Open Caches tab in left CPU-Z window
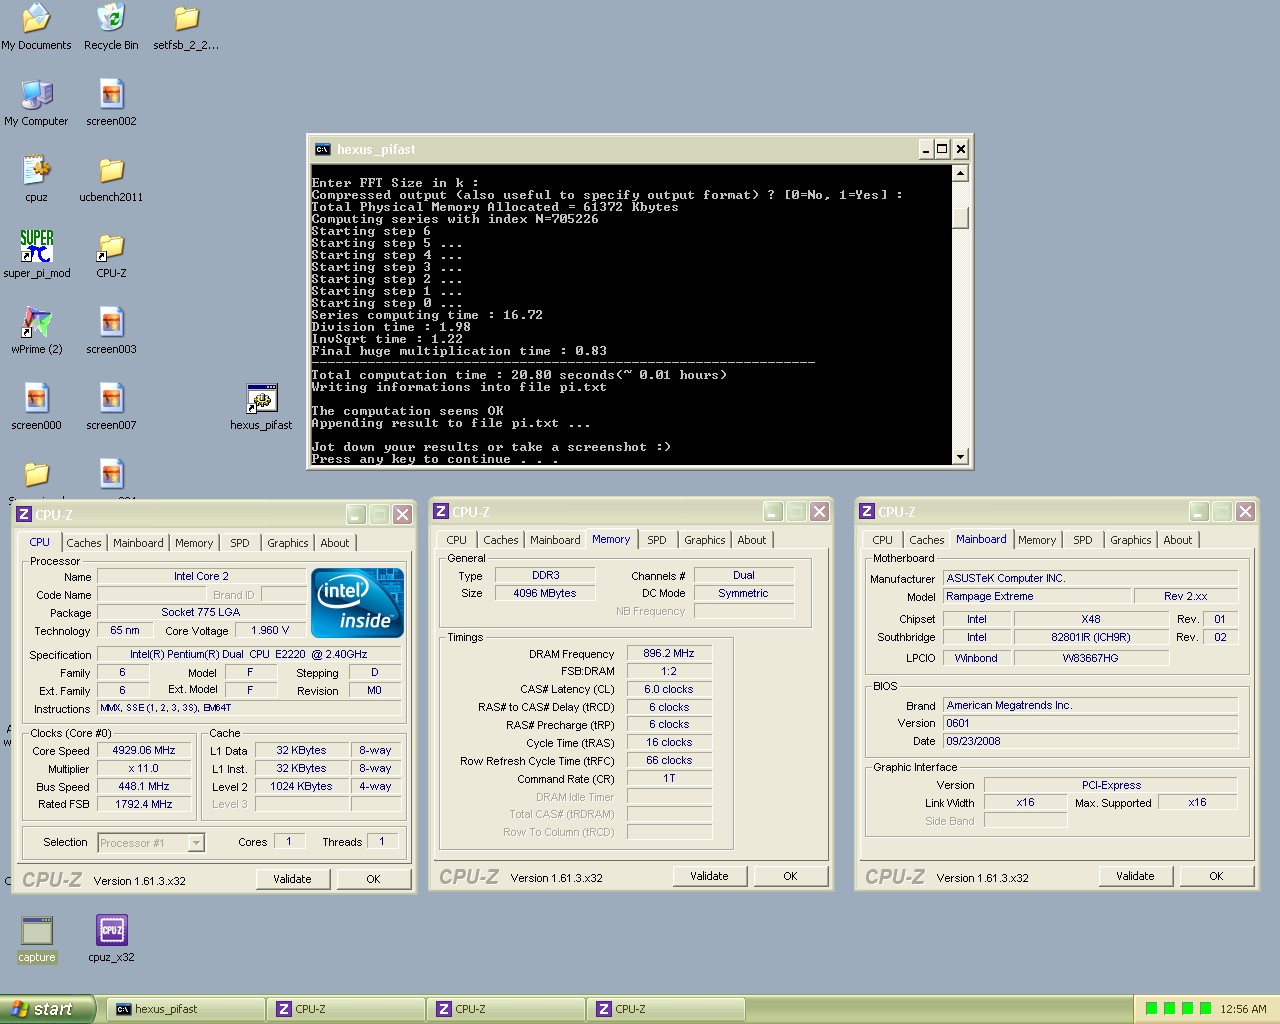The image size is (1280, 1024). click(84, 543)
